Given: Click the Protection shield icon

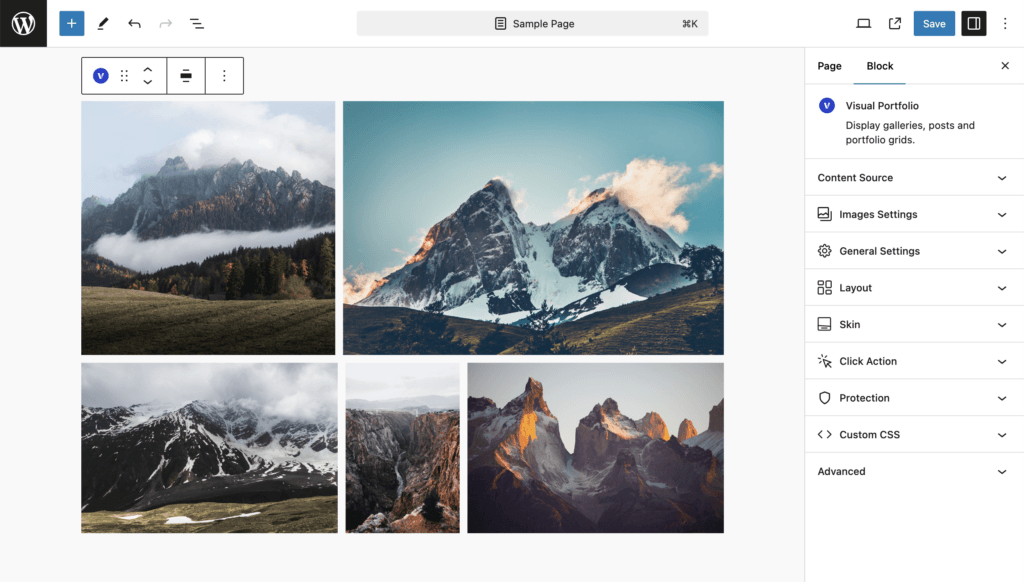Looking at the screenshot, I should point(824,398).
